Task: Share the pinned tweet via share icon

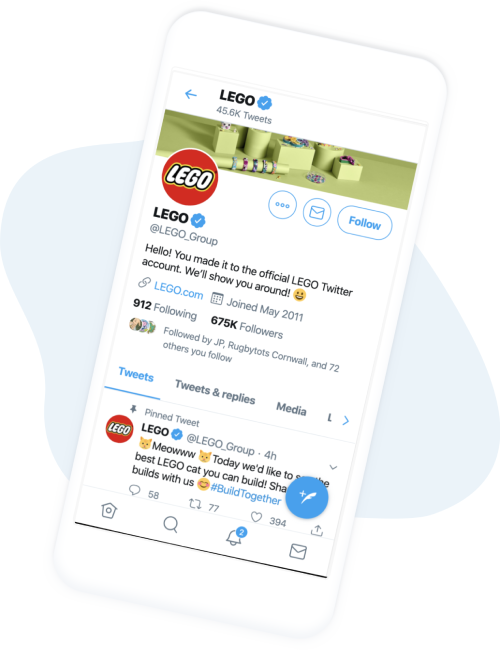Action: tap(317, 530)
